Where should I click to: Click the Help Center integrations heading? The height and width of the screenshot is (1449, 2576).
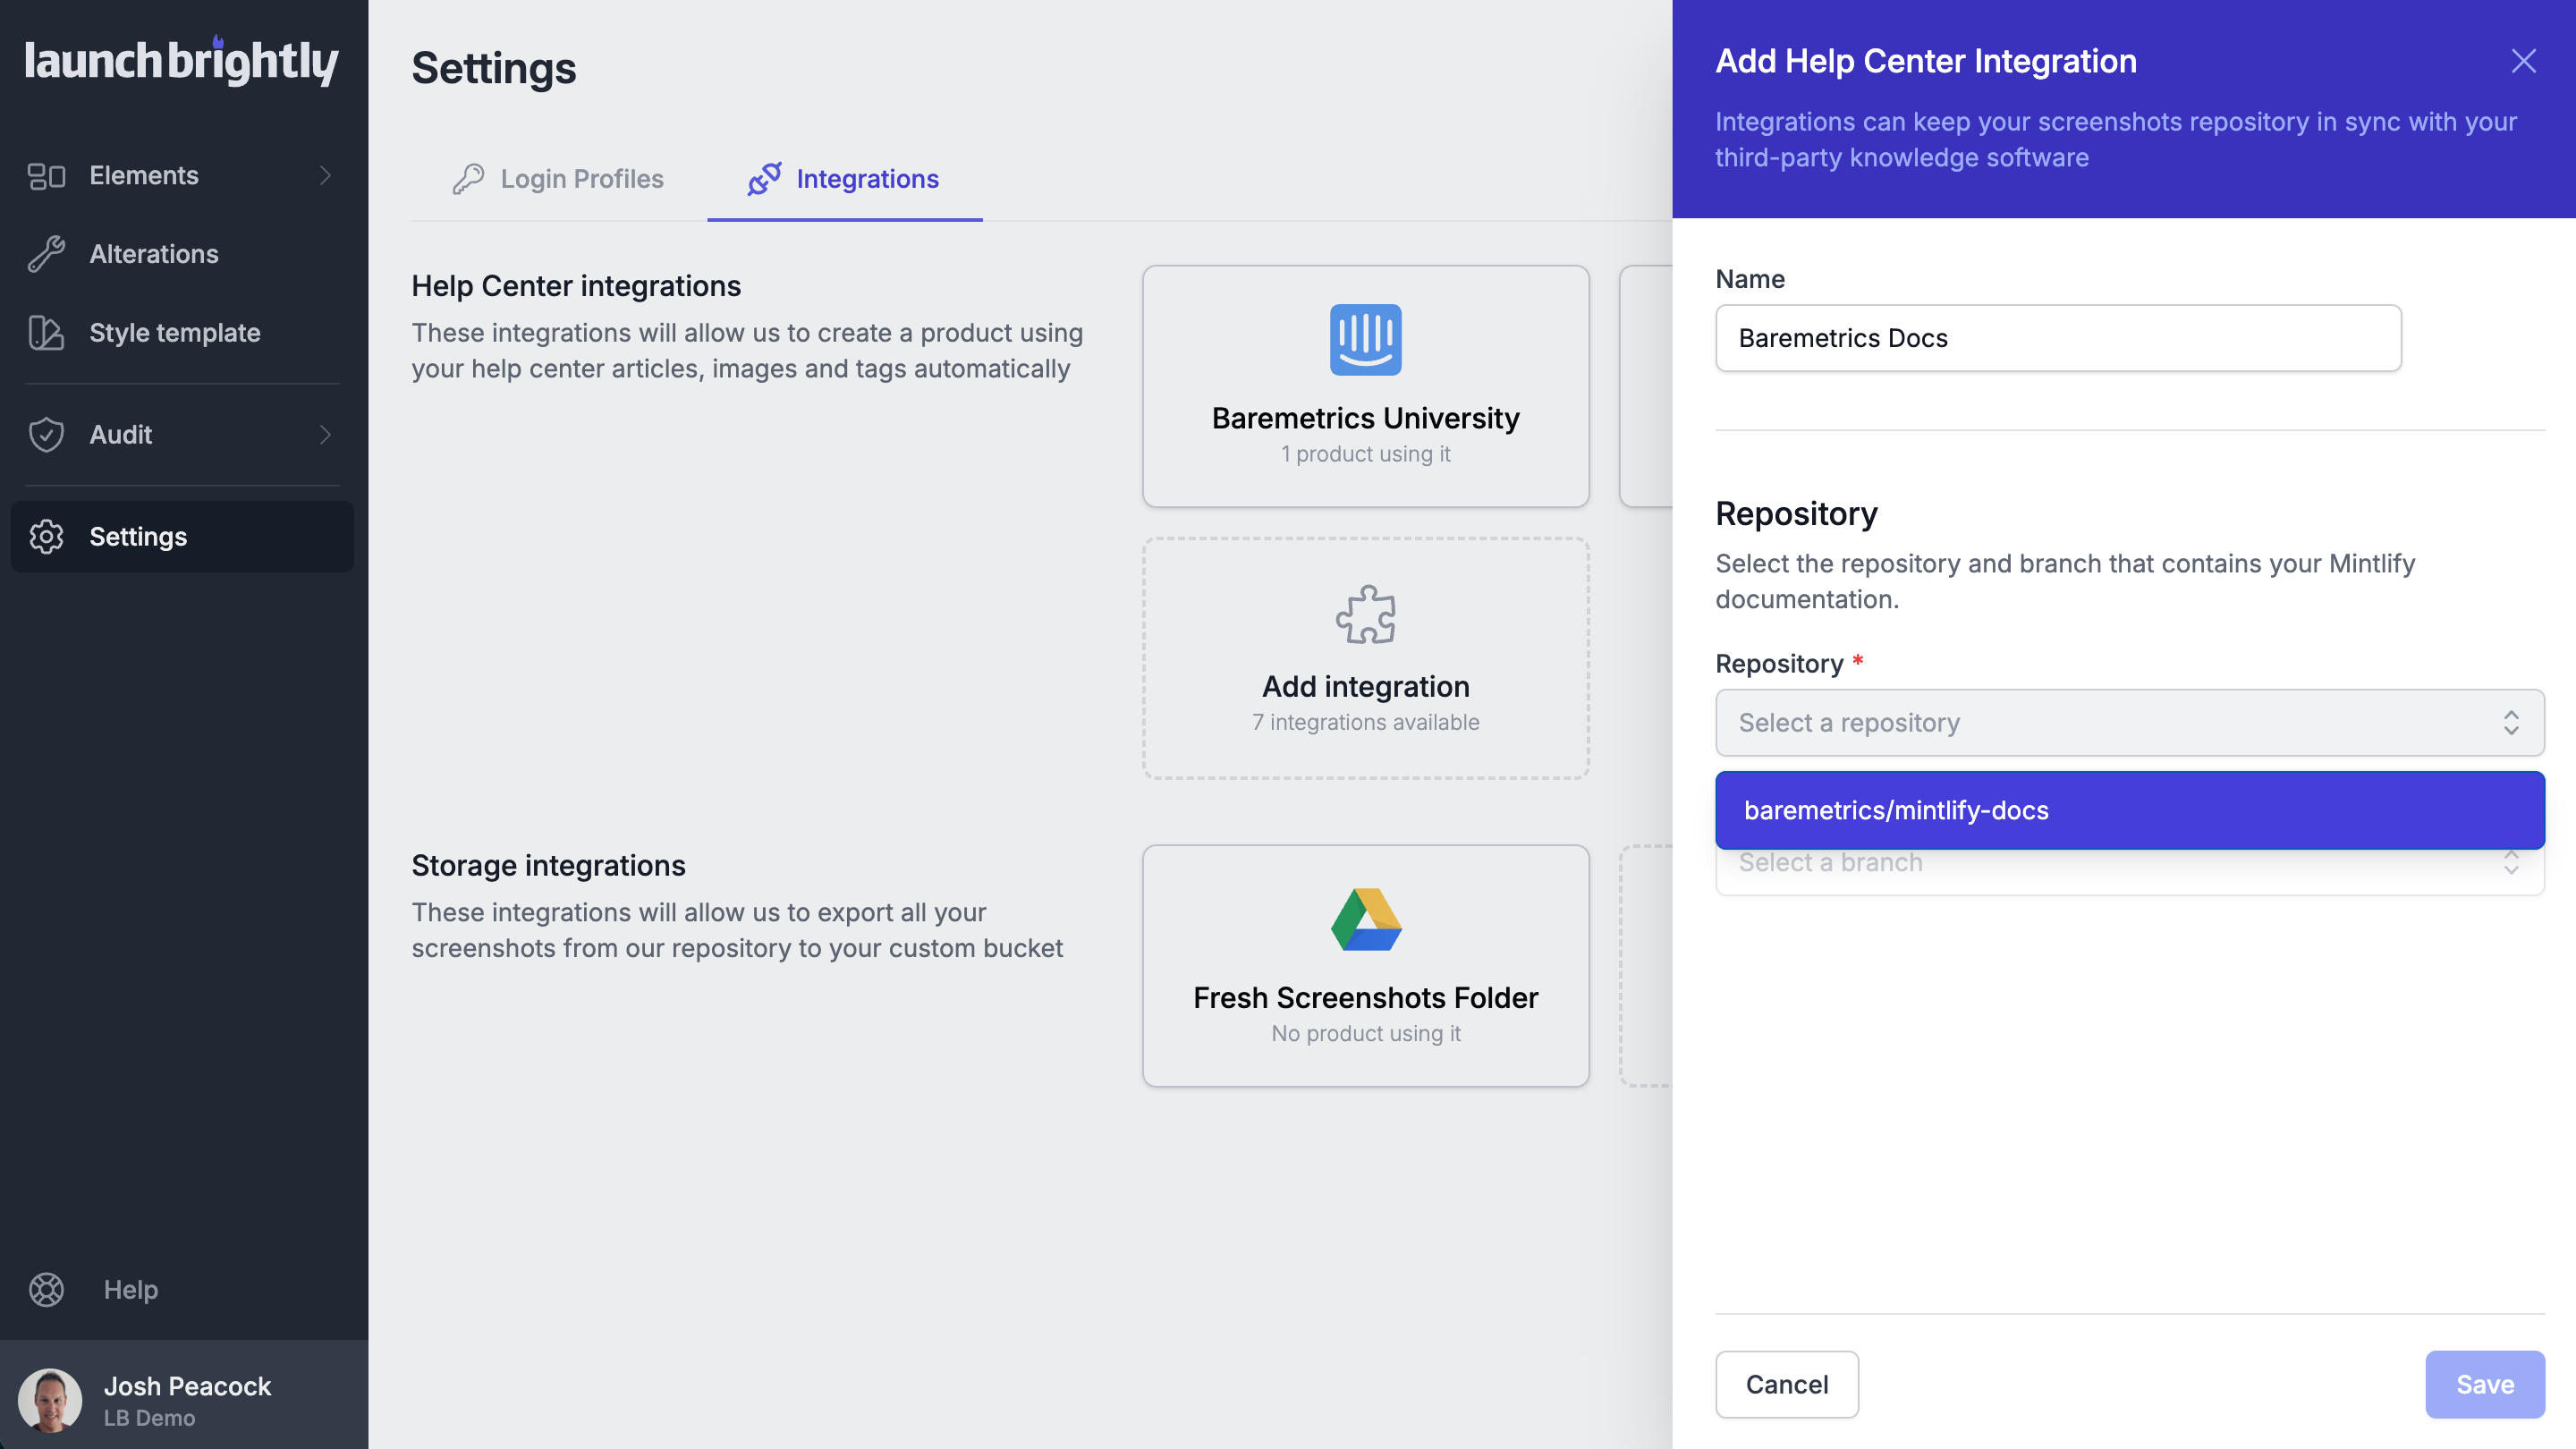pos(576,286)
